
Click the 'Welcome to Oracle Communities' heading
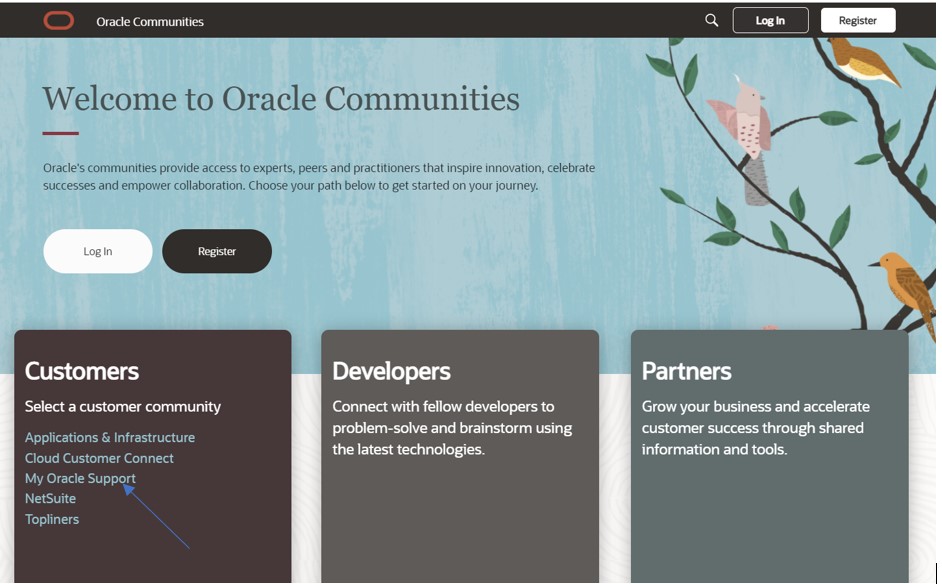pyautogui.click(x=281, y=99)
